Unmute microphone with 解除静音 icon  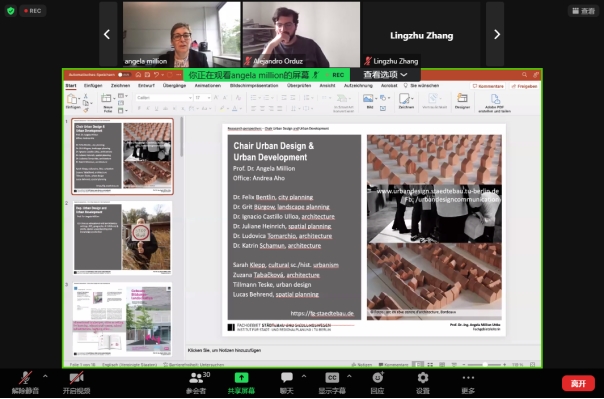click(x=25, y=378)
